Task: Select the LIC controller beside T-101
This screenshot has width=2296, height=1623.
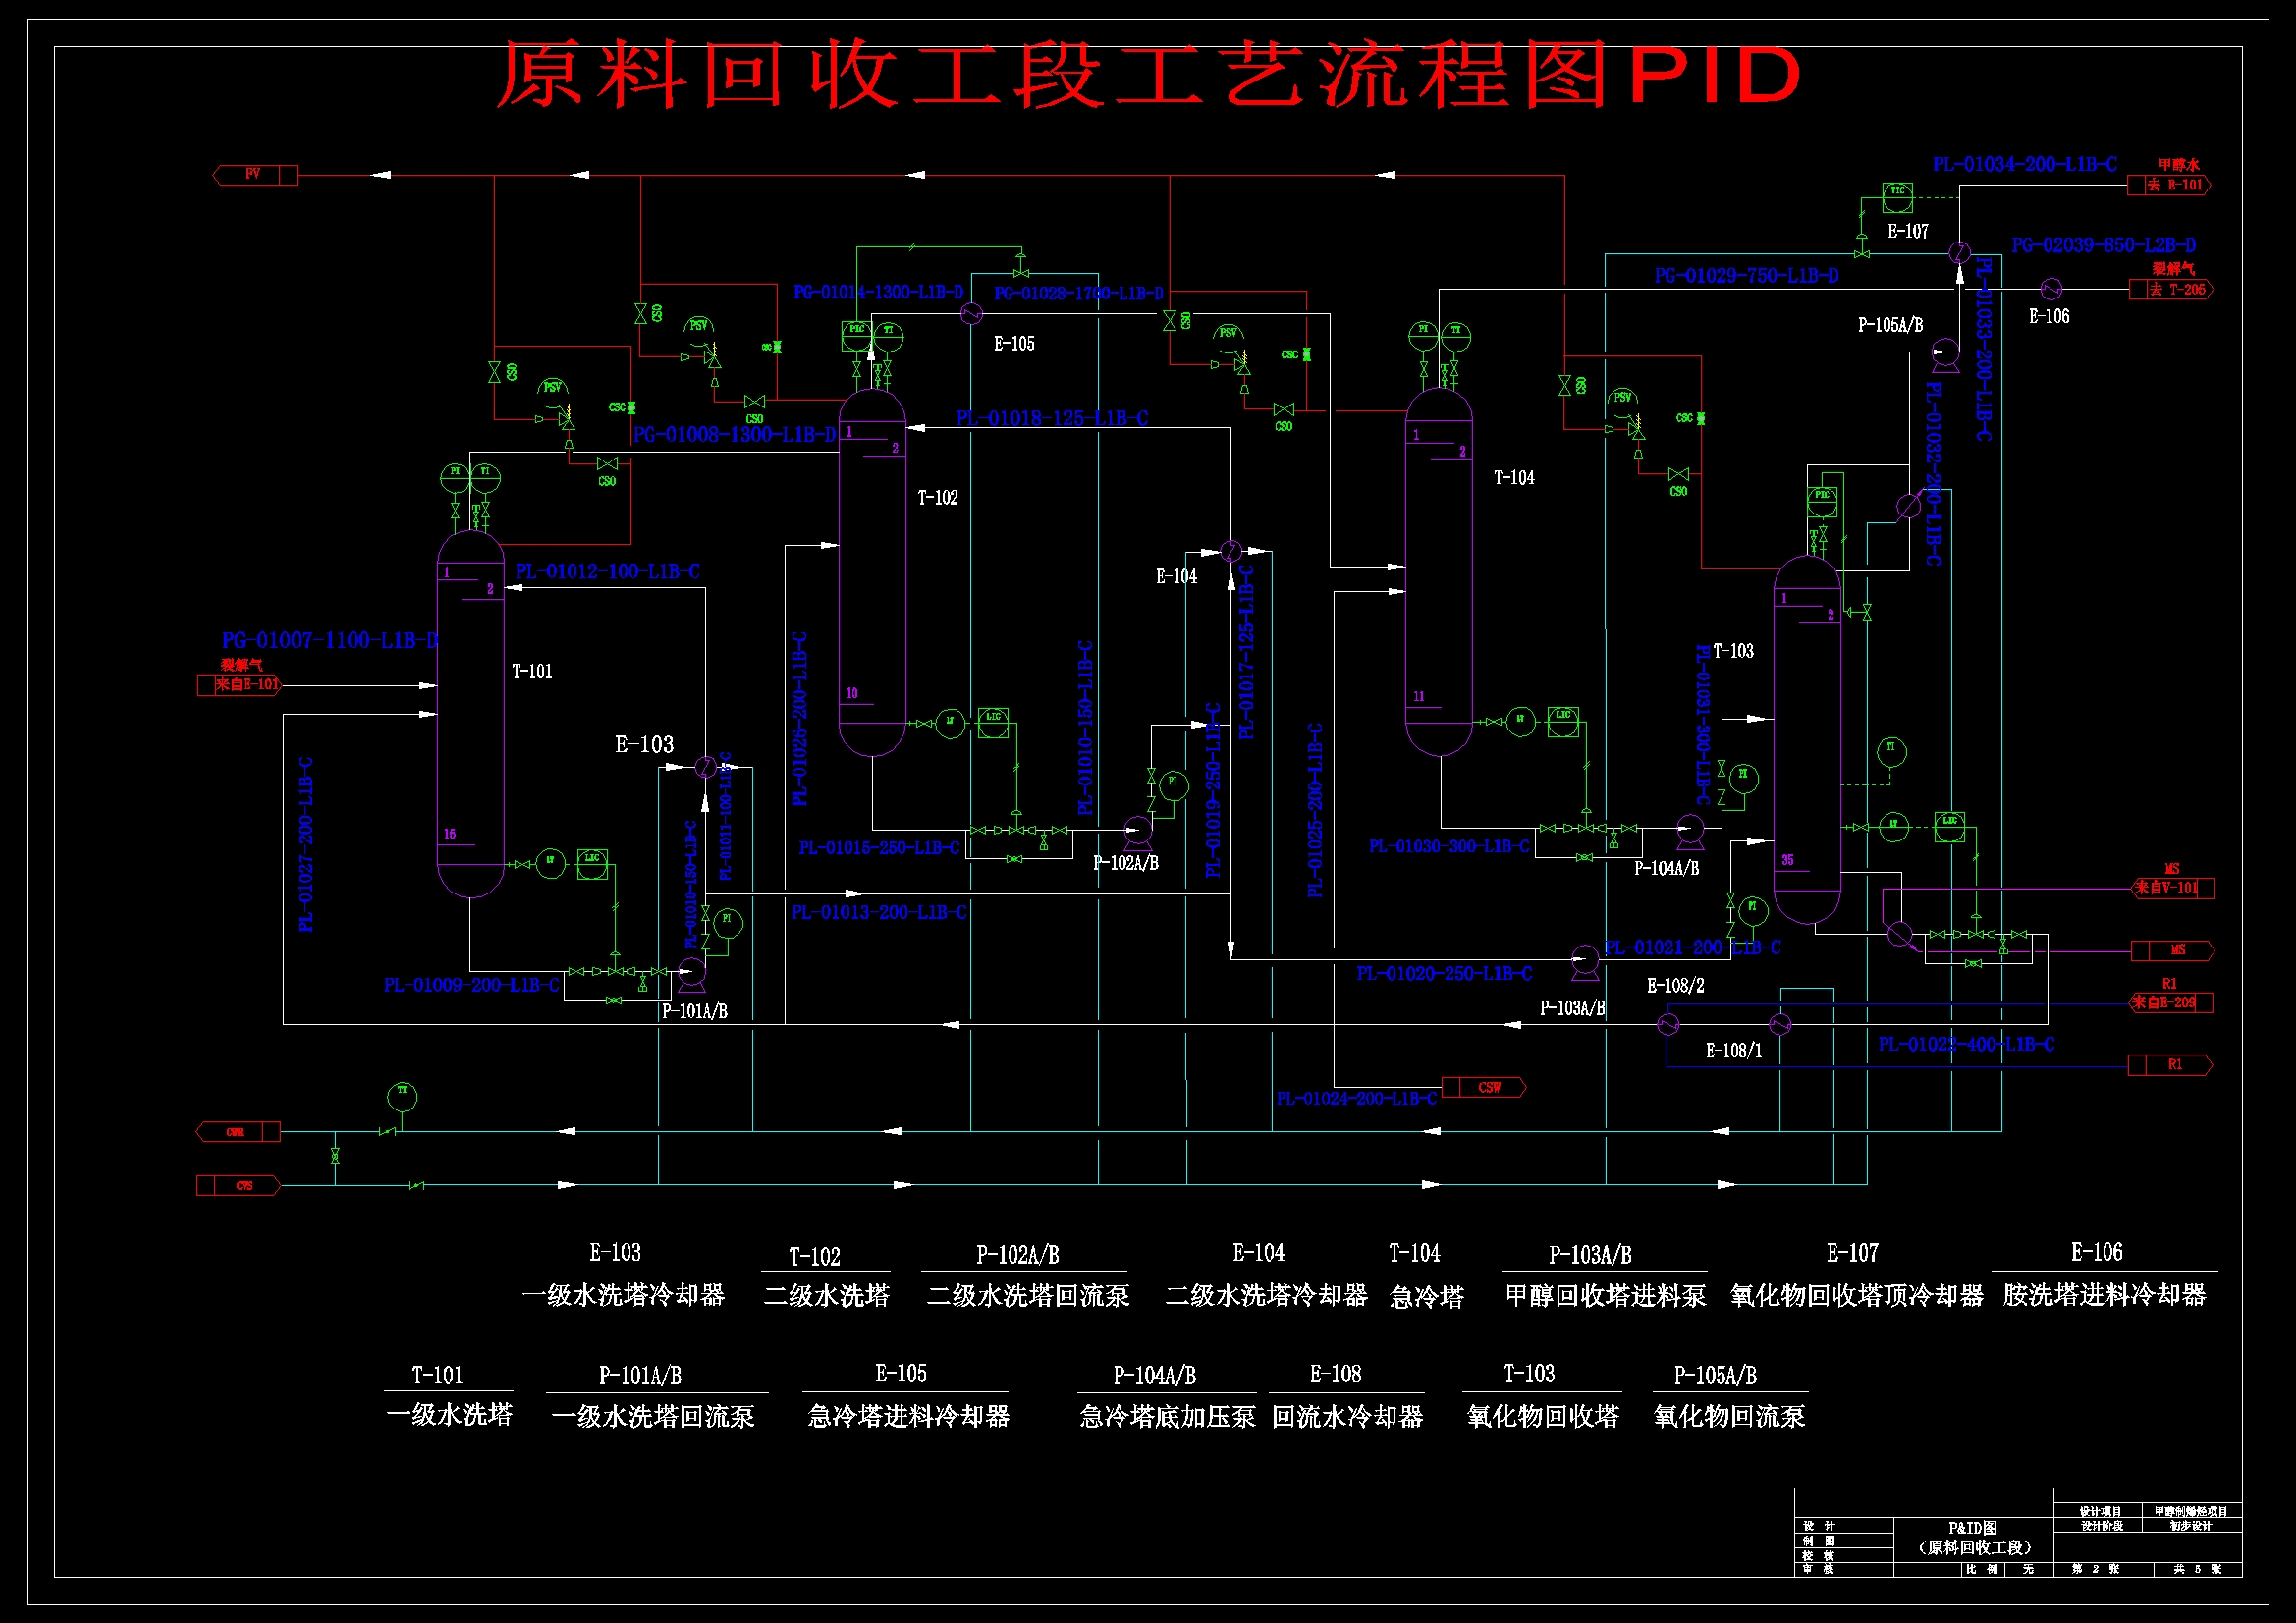Action: click(x=592, y=864)
